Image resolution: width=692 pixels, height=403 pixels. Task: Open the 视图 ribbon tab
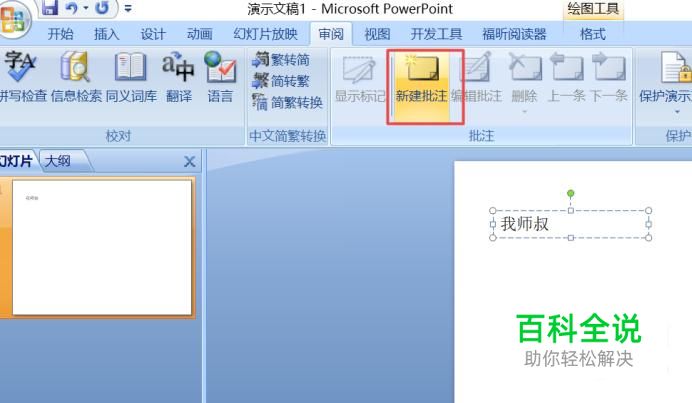tap(377, 34)
